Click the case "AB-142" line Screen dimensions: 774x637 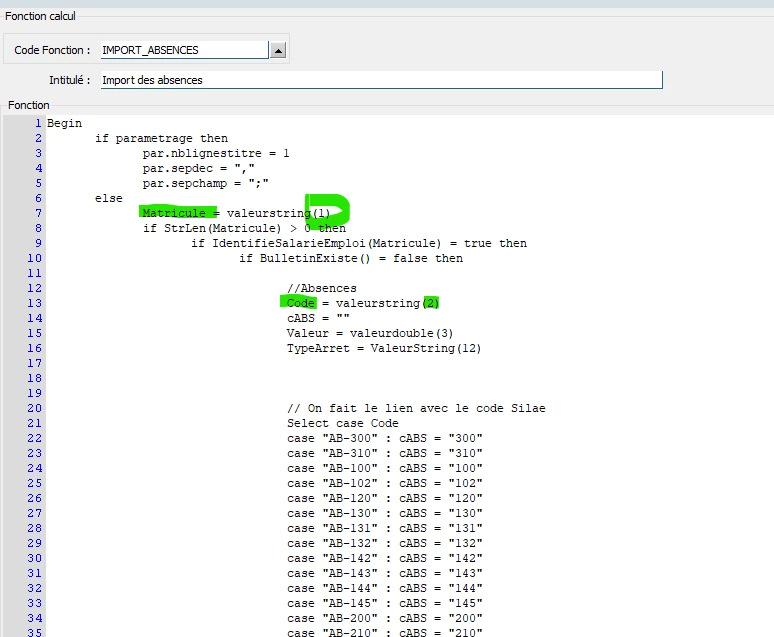[x=385, y=558]
